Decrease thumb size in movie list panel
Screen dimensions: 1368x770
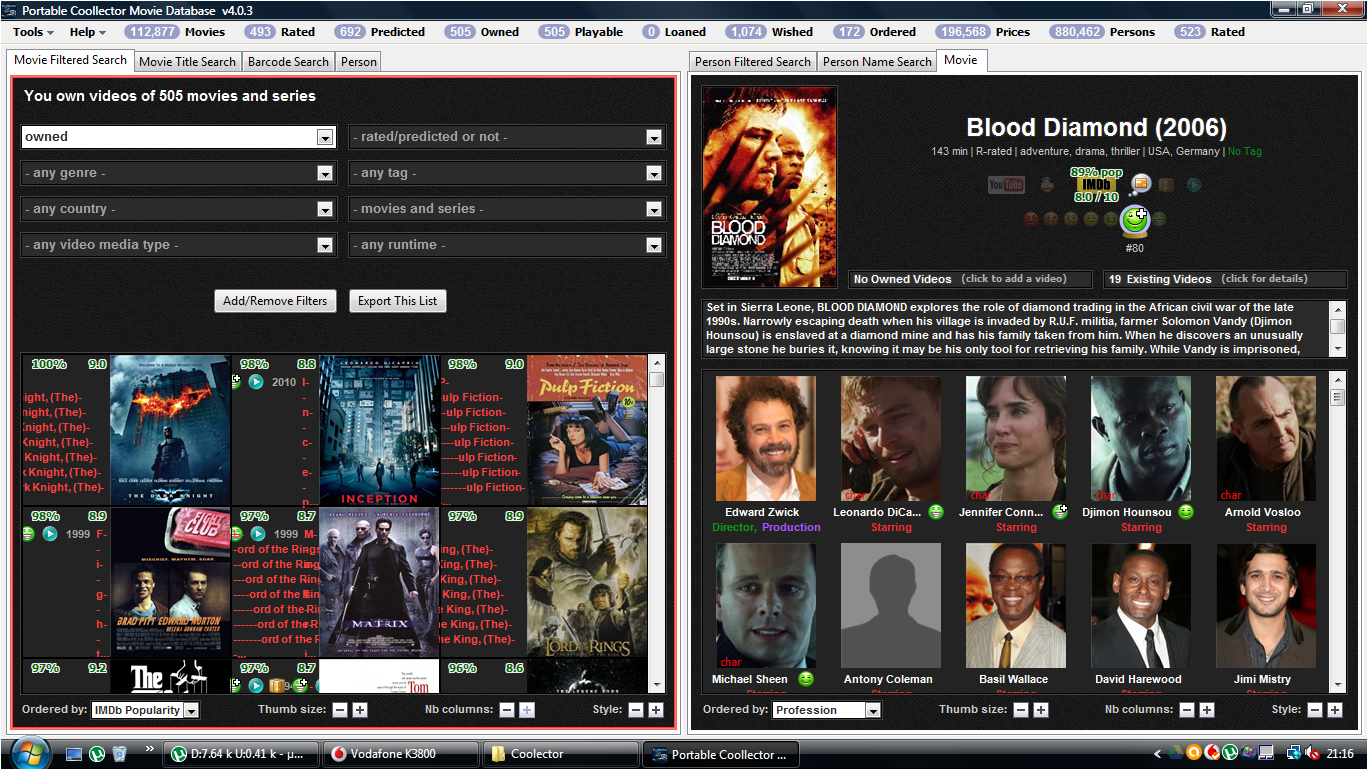[340, 710]
